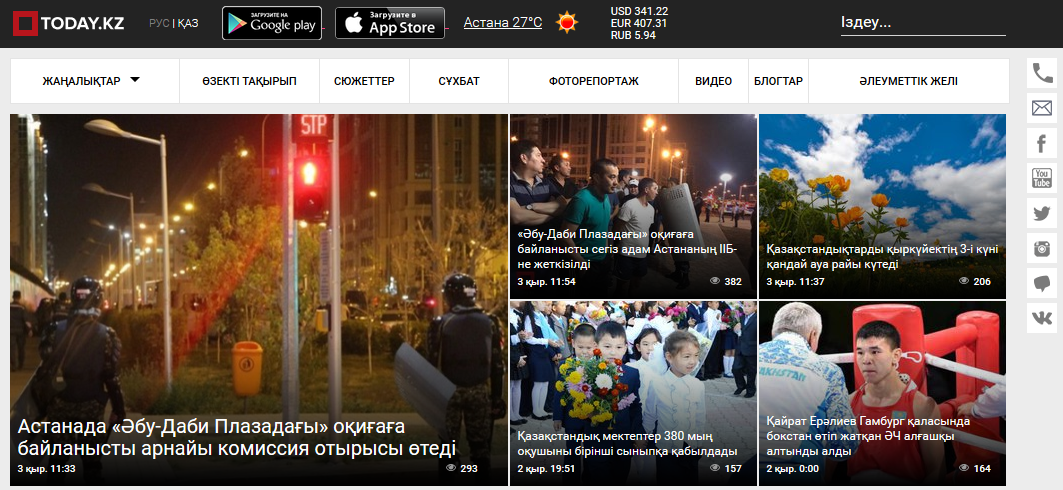Screen dimensions: 1063x490
Task: Open headline about қыркүйектің 3-і ауа райы
Action: click(882, 256)
